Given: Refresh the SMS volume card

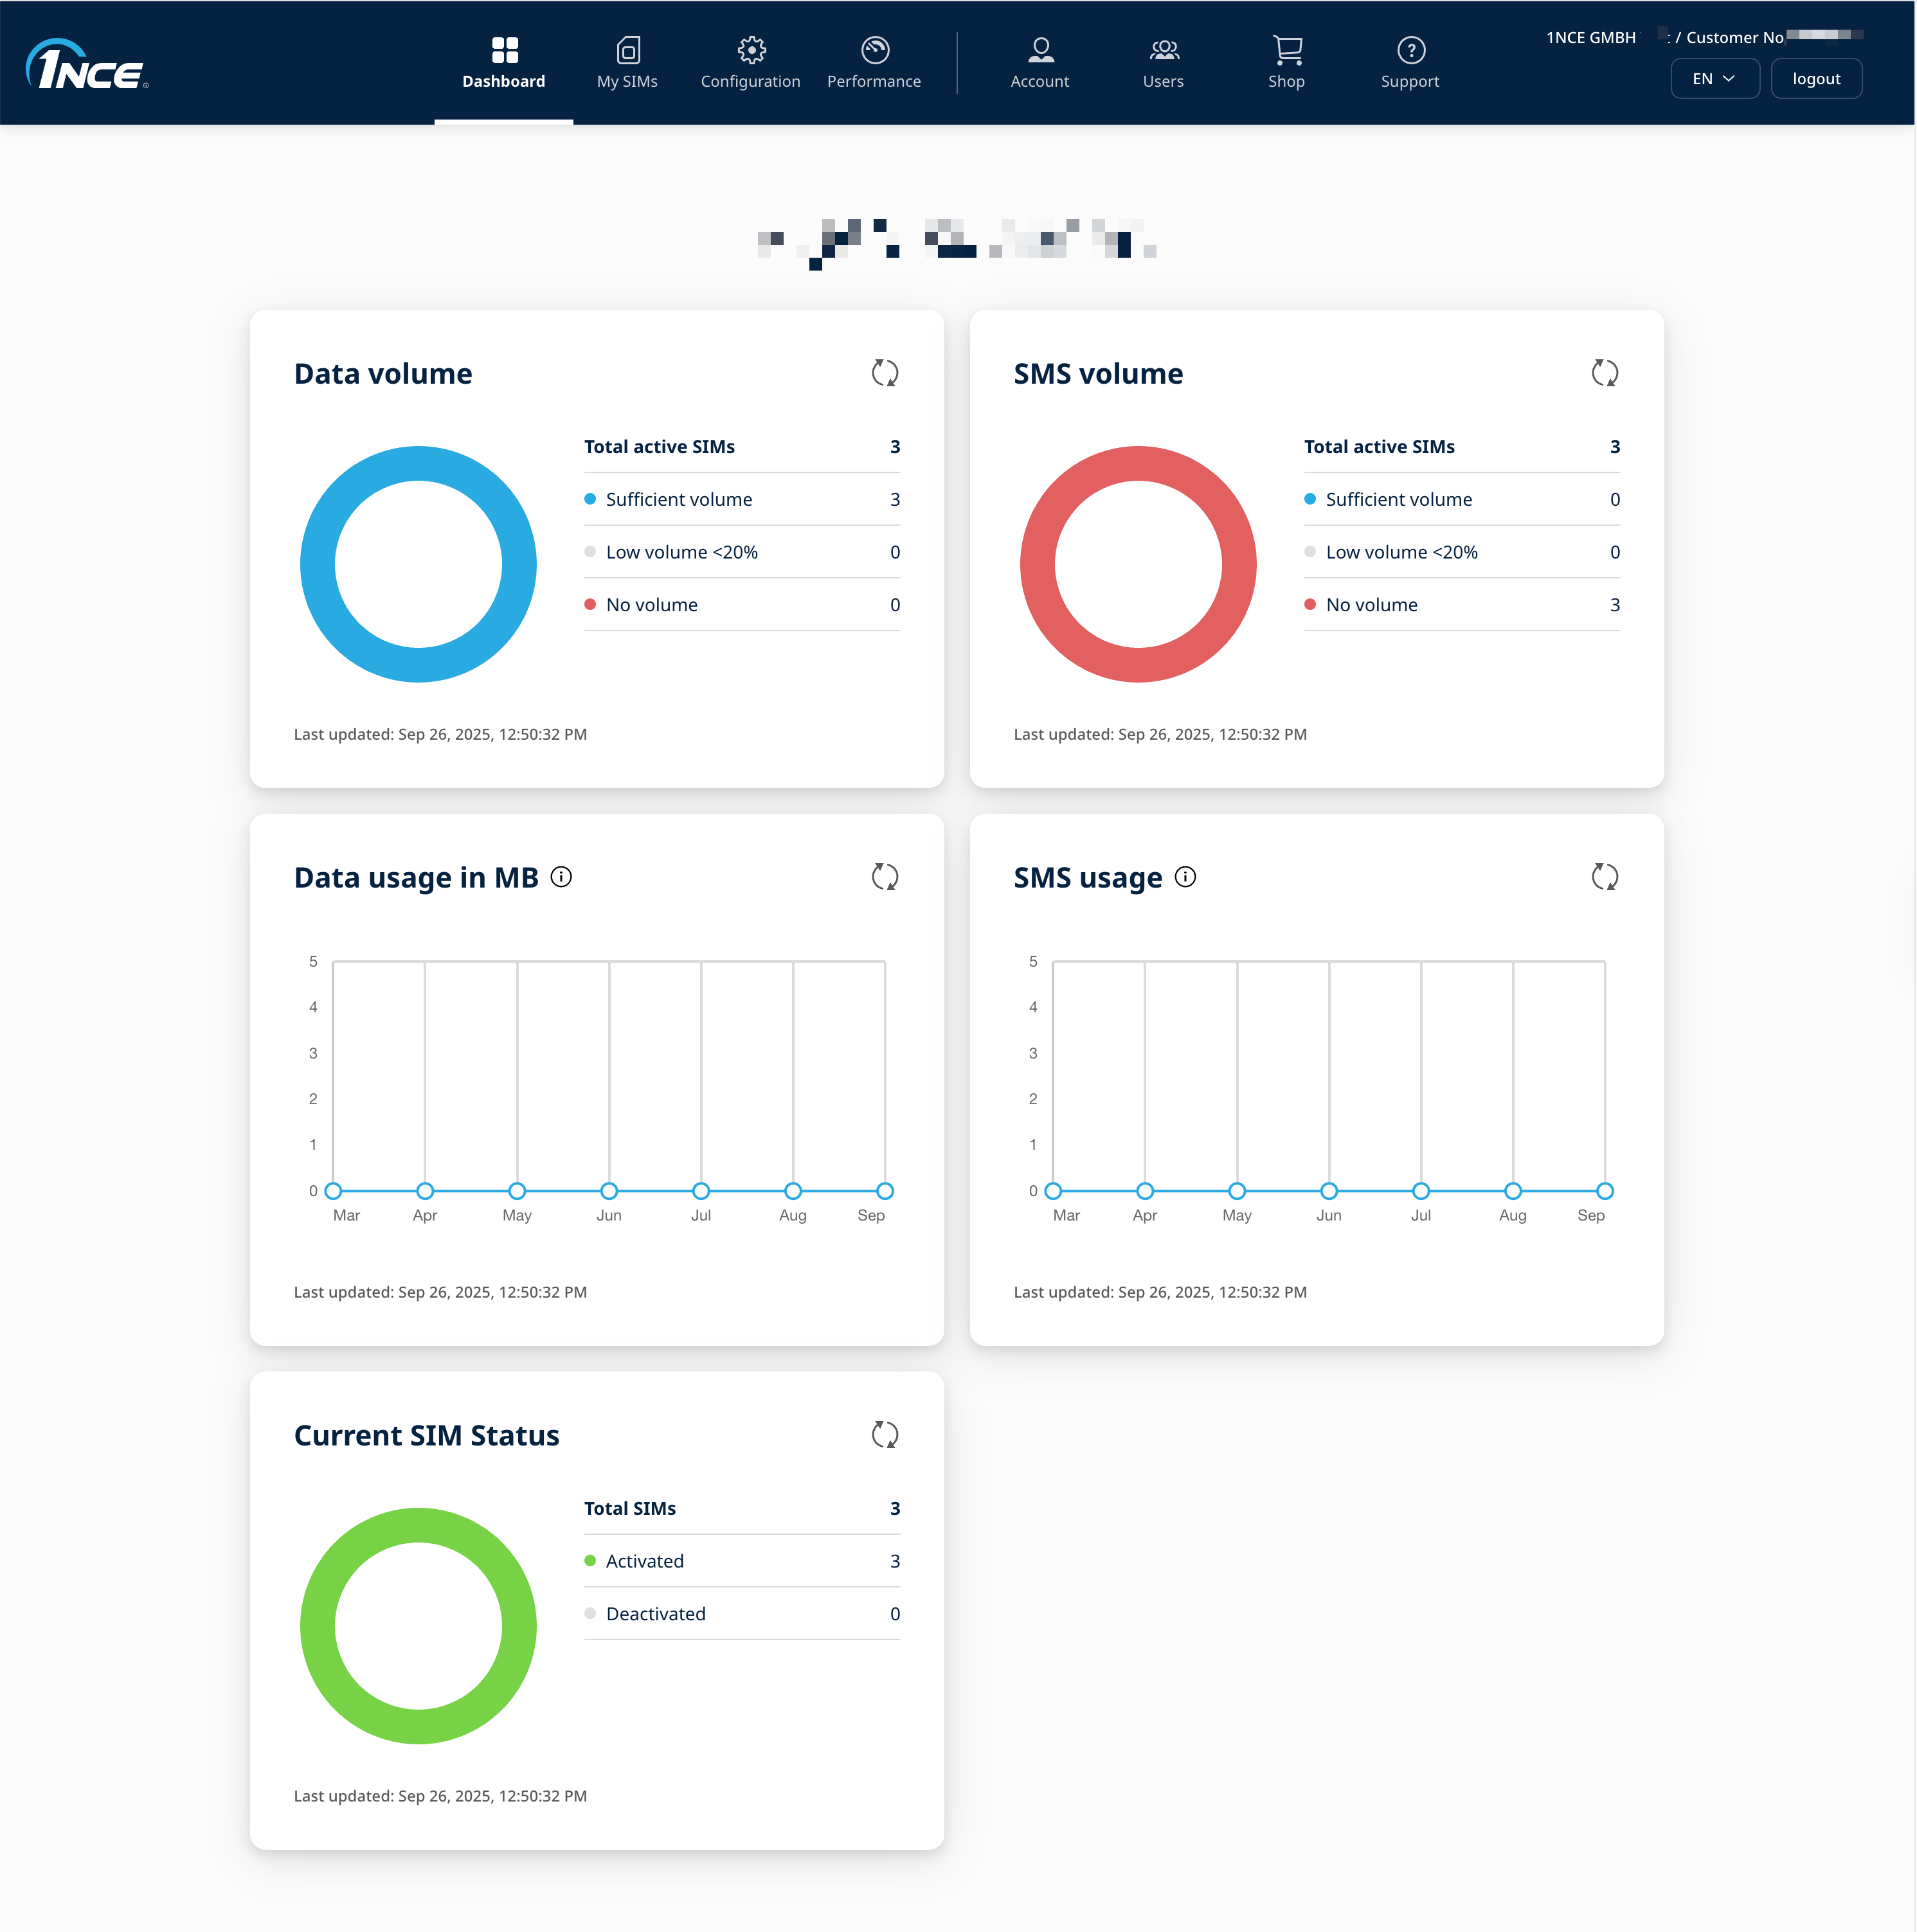Looking at the screenshot, I should click(1604, 373).
